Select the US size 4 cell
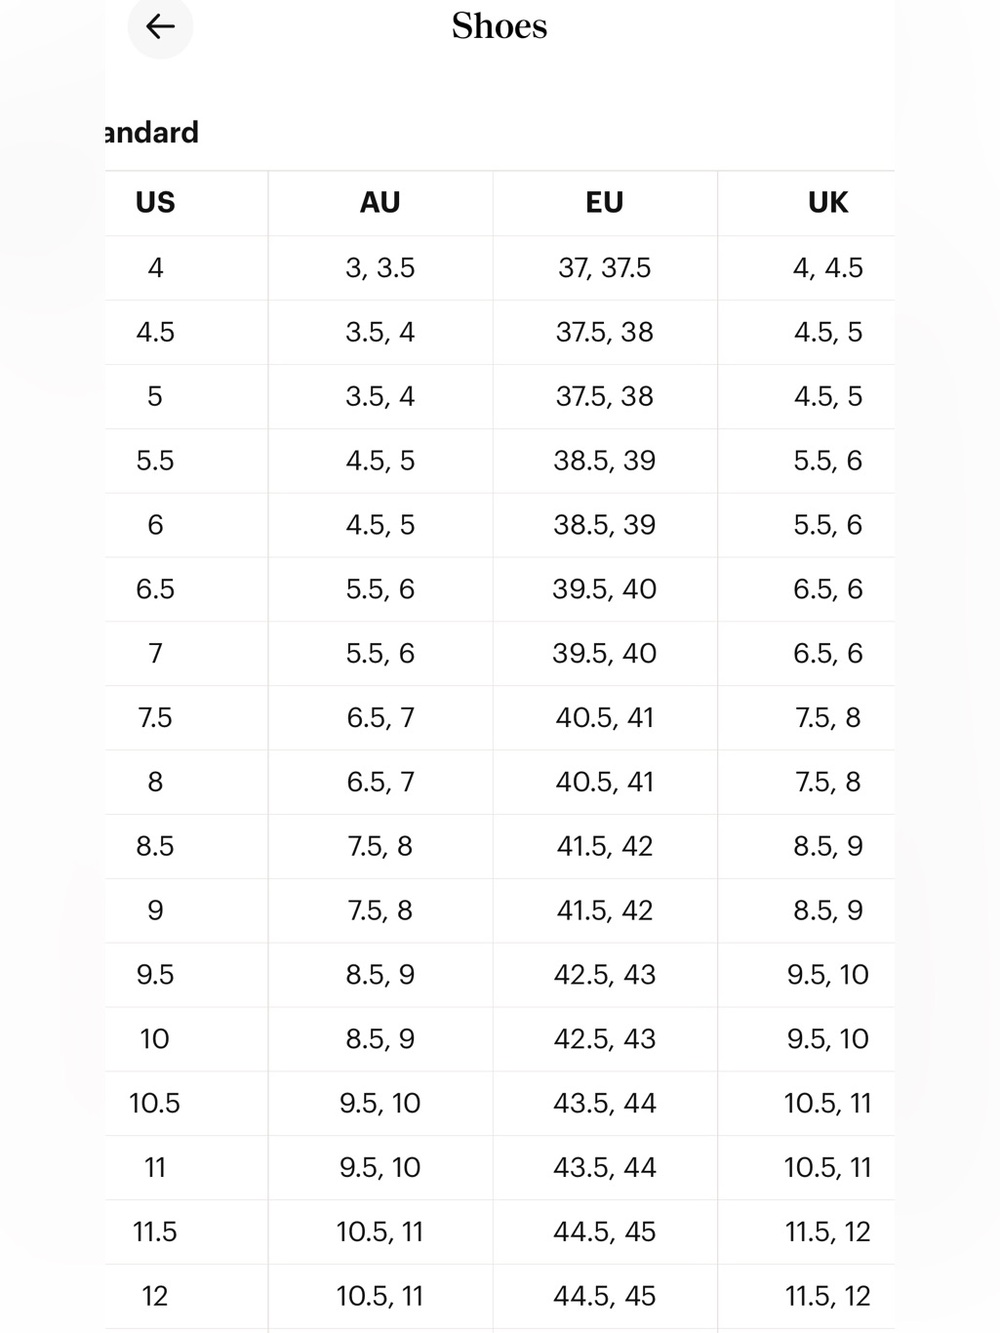Screen dimensions: 1000x1333 pos(155,268)
